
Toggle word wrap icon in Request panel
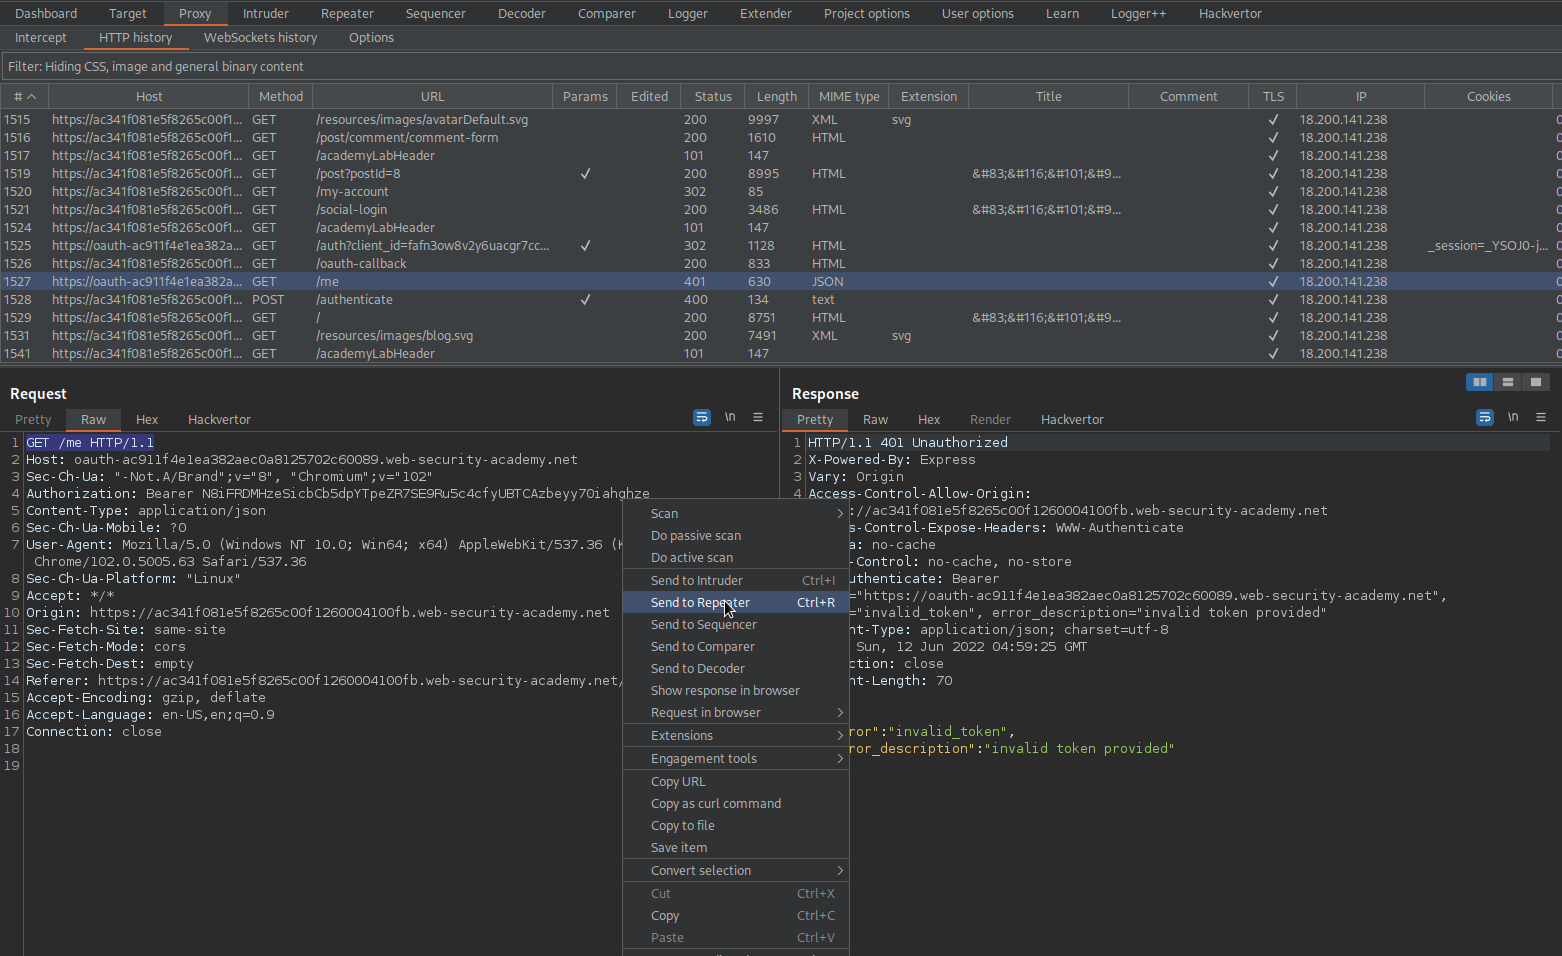(x=702, y=417)
